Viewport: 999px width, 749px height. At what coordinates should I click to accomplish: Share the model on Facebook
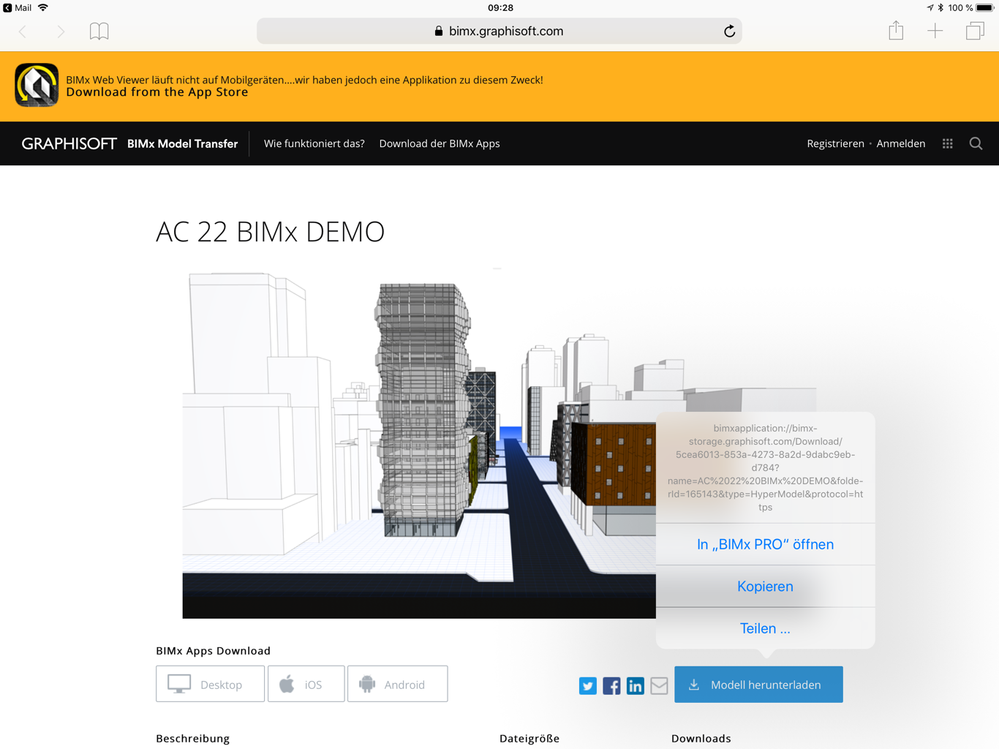click(x=611, y=686)
